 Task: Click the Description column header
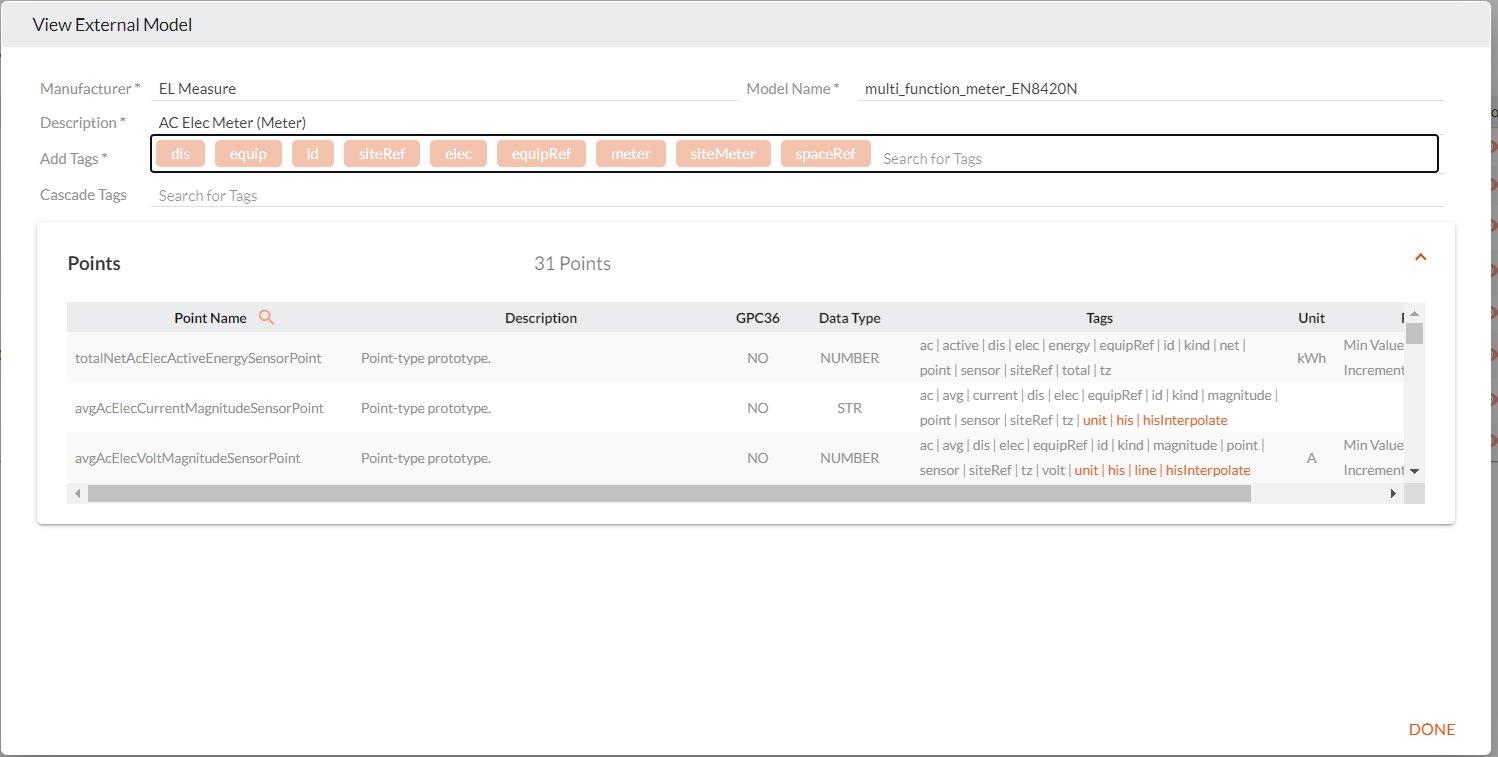point(541,318)
